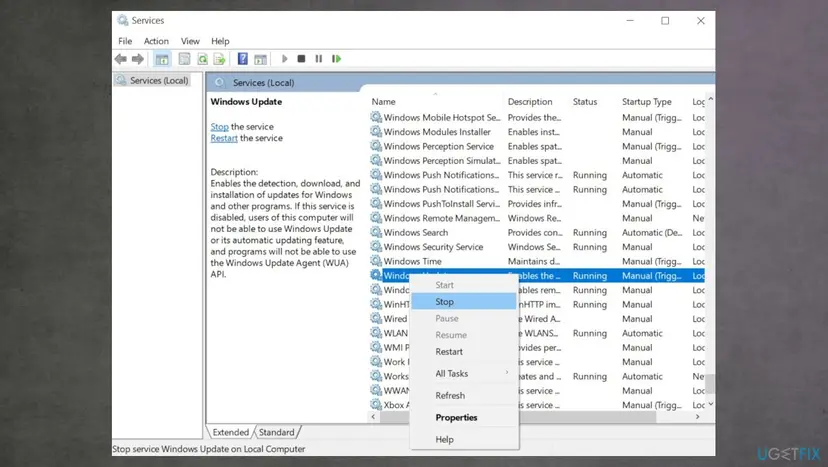Image resolution: width=828 pixels, height=467 pixels.
Task: Open the View menu
Action: pos(190,41)
